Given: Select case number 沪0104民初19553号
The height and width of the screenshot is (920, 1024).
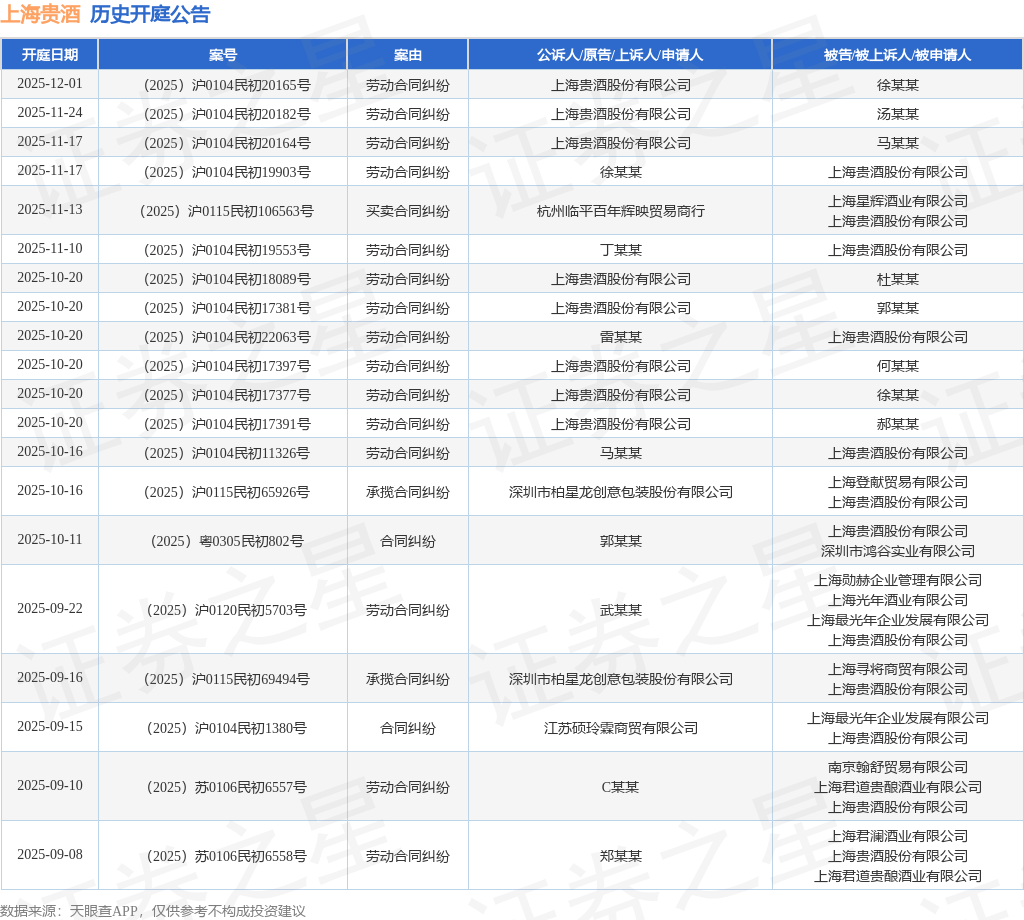Looking at the screenshot, I should click(x=227, y=250).
